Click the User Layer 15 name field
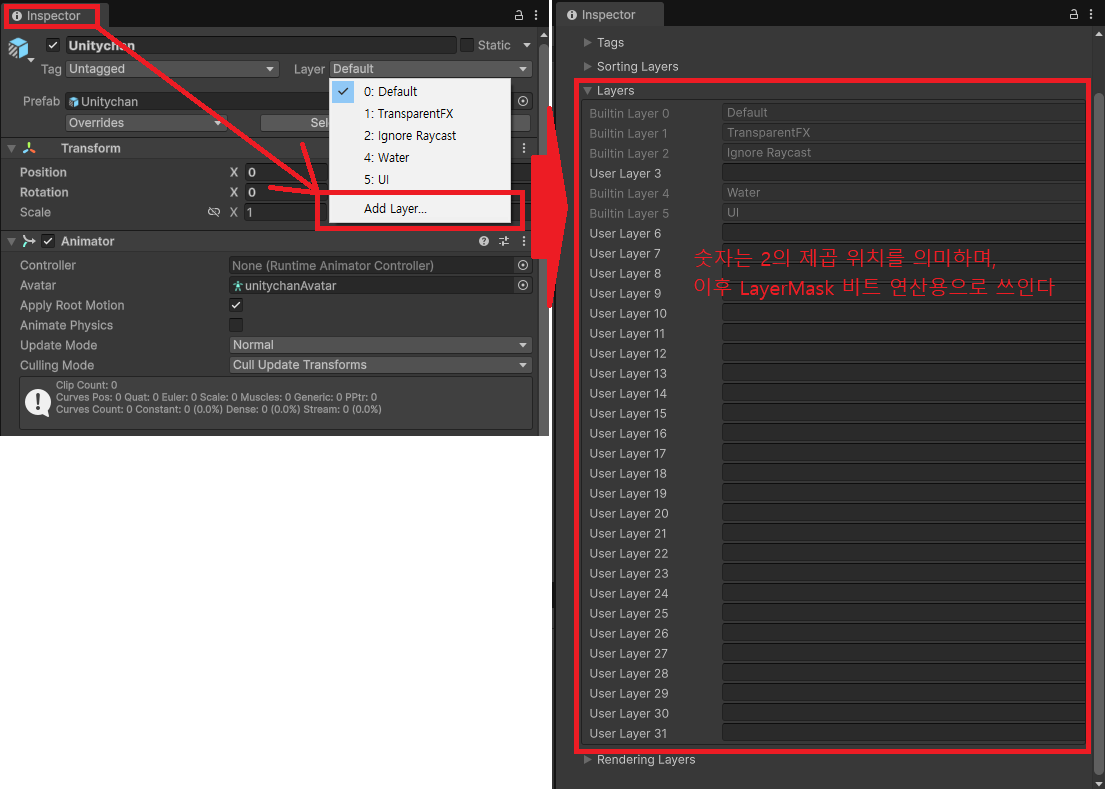This screenshot has height=789, width=1105. click(x=903, y=414)
